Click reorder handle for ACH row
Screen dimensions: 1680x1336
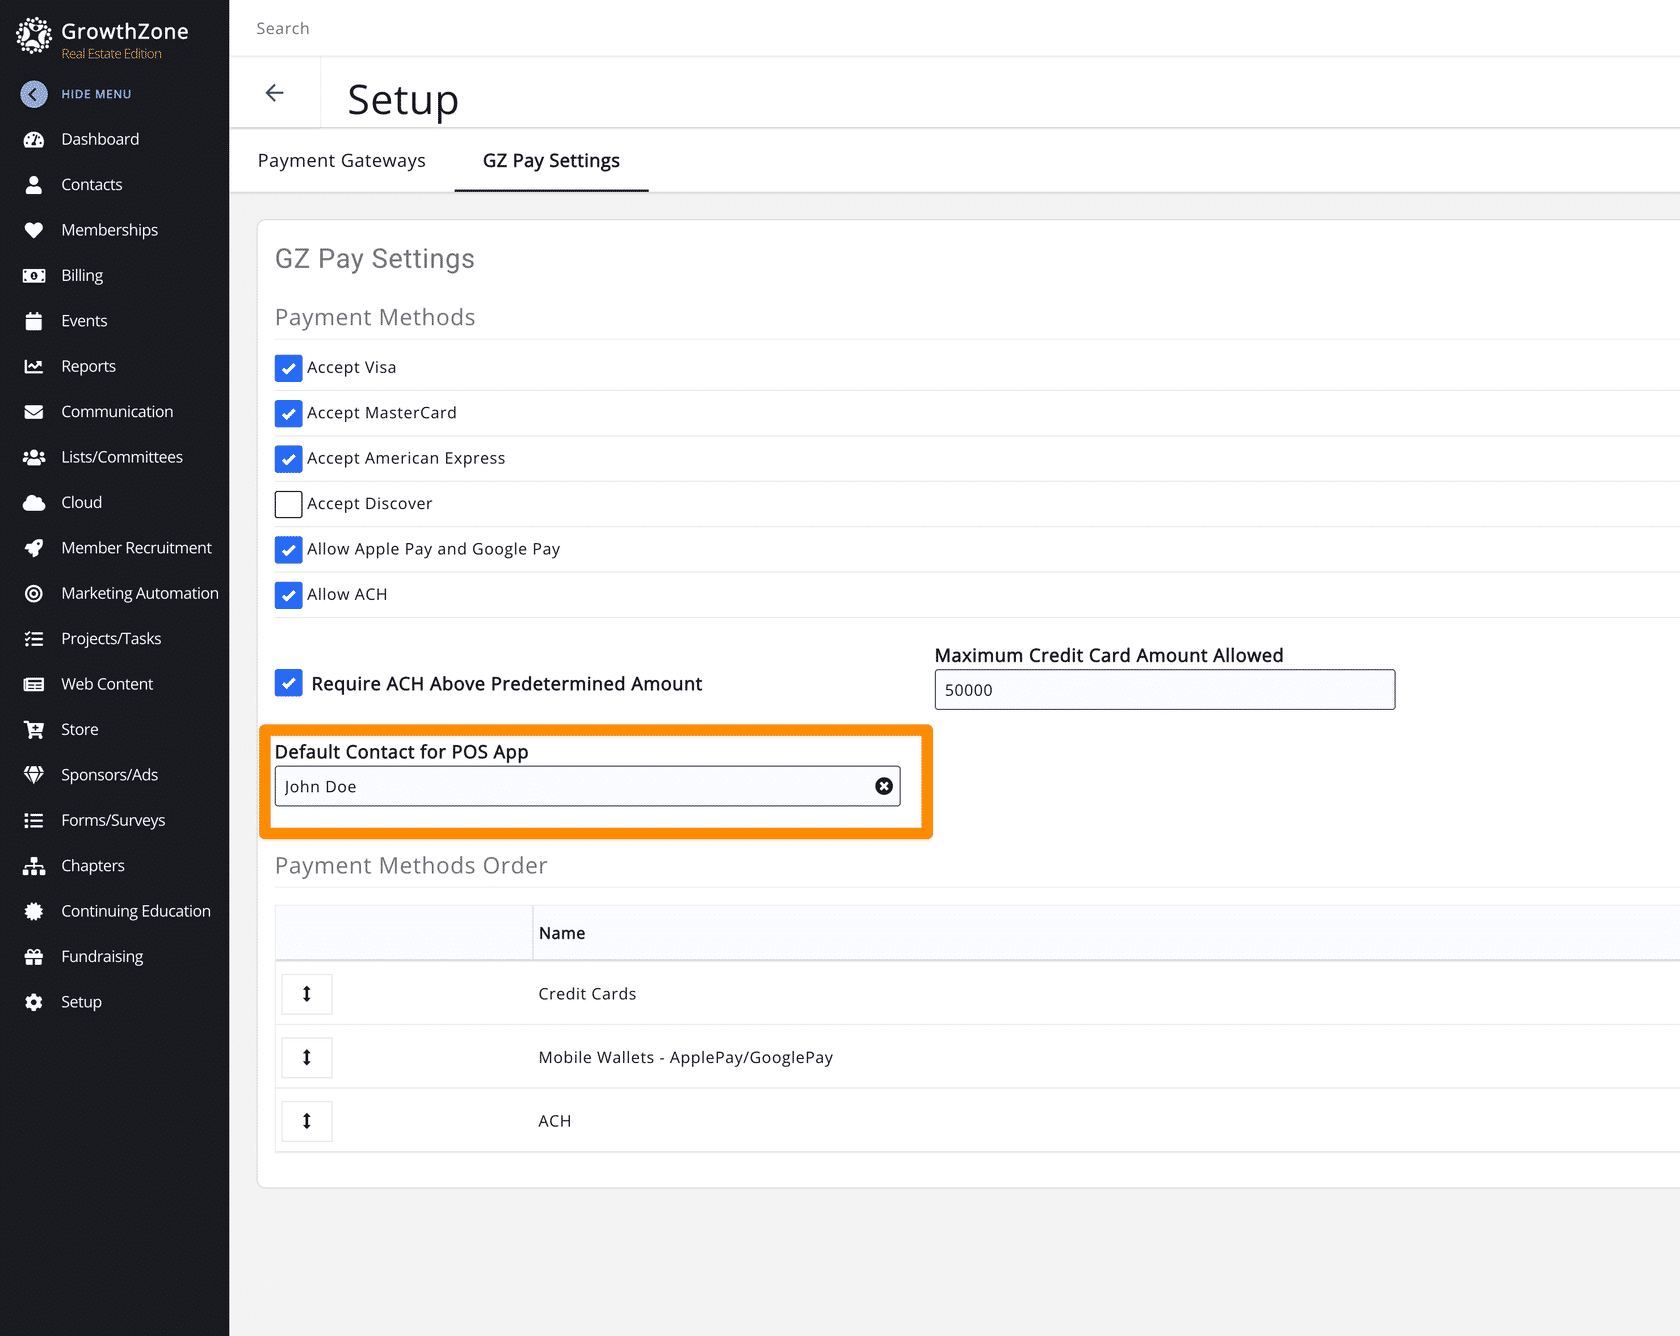pos(307,1121)
